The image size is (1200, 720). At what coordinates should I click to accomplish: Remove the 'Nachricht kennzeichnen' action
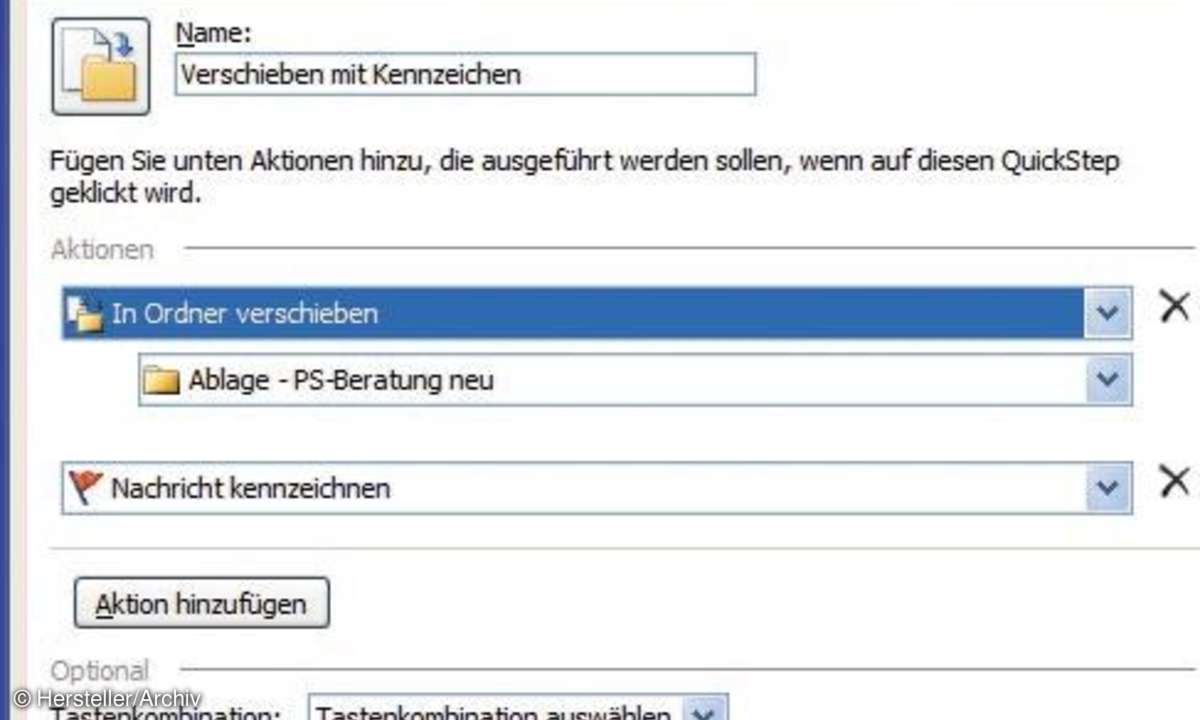coord(1174,481)
